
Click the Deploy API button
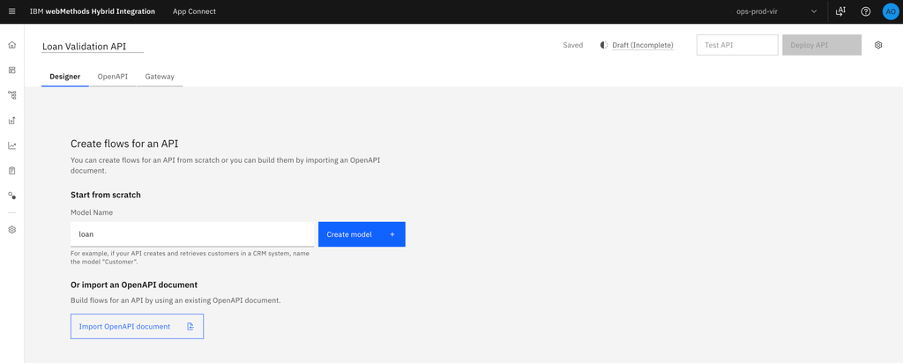pyautogui.click(x=822, y=45)
